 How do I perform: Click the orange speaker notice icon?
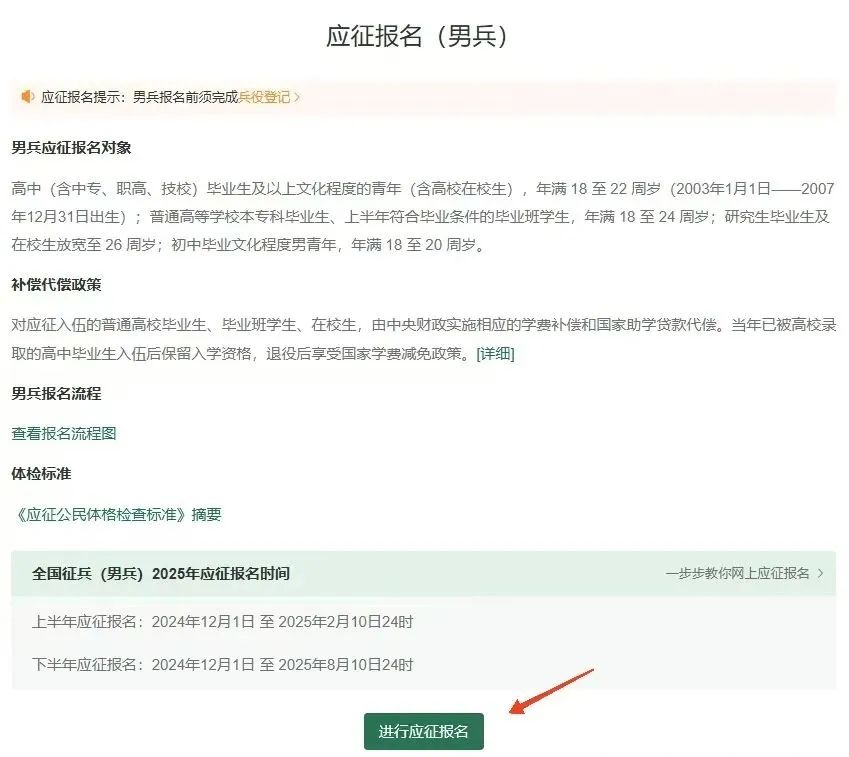click(28, 97)
